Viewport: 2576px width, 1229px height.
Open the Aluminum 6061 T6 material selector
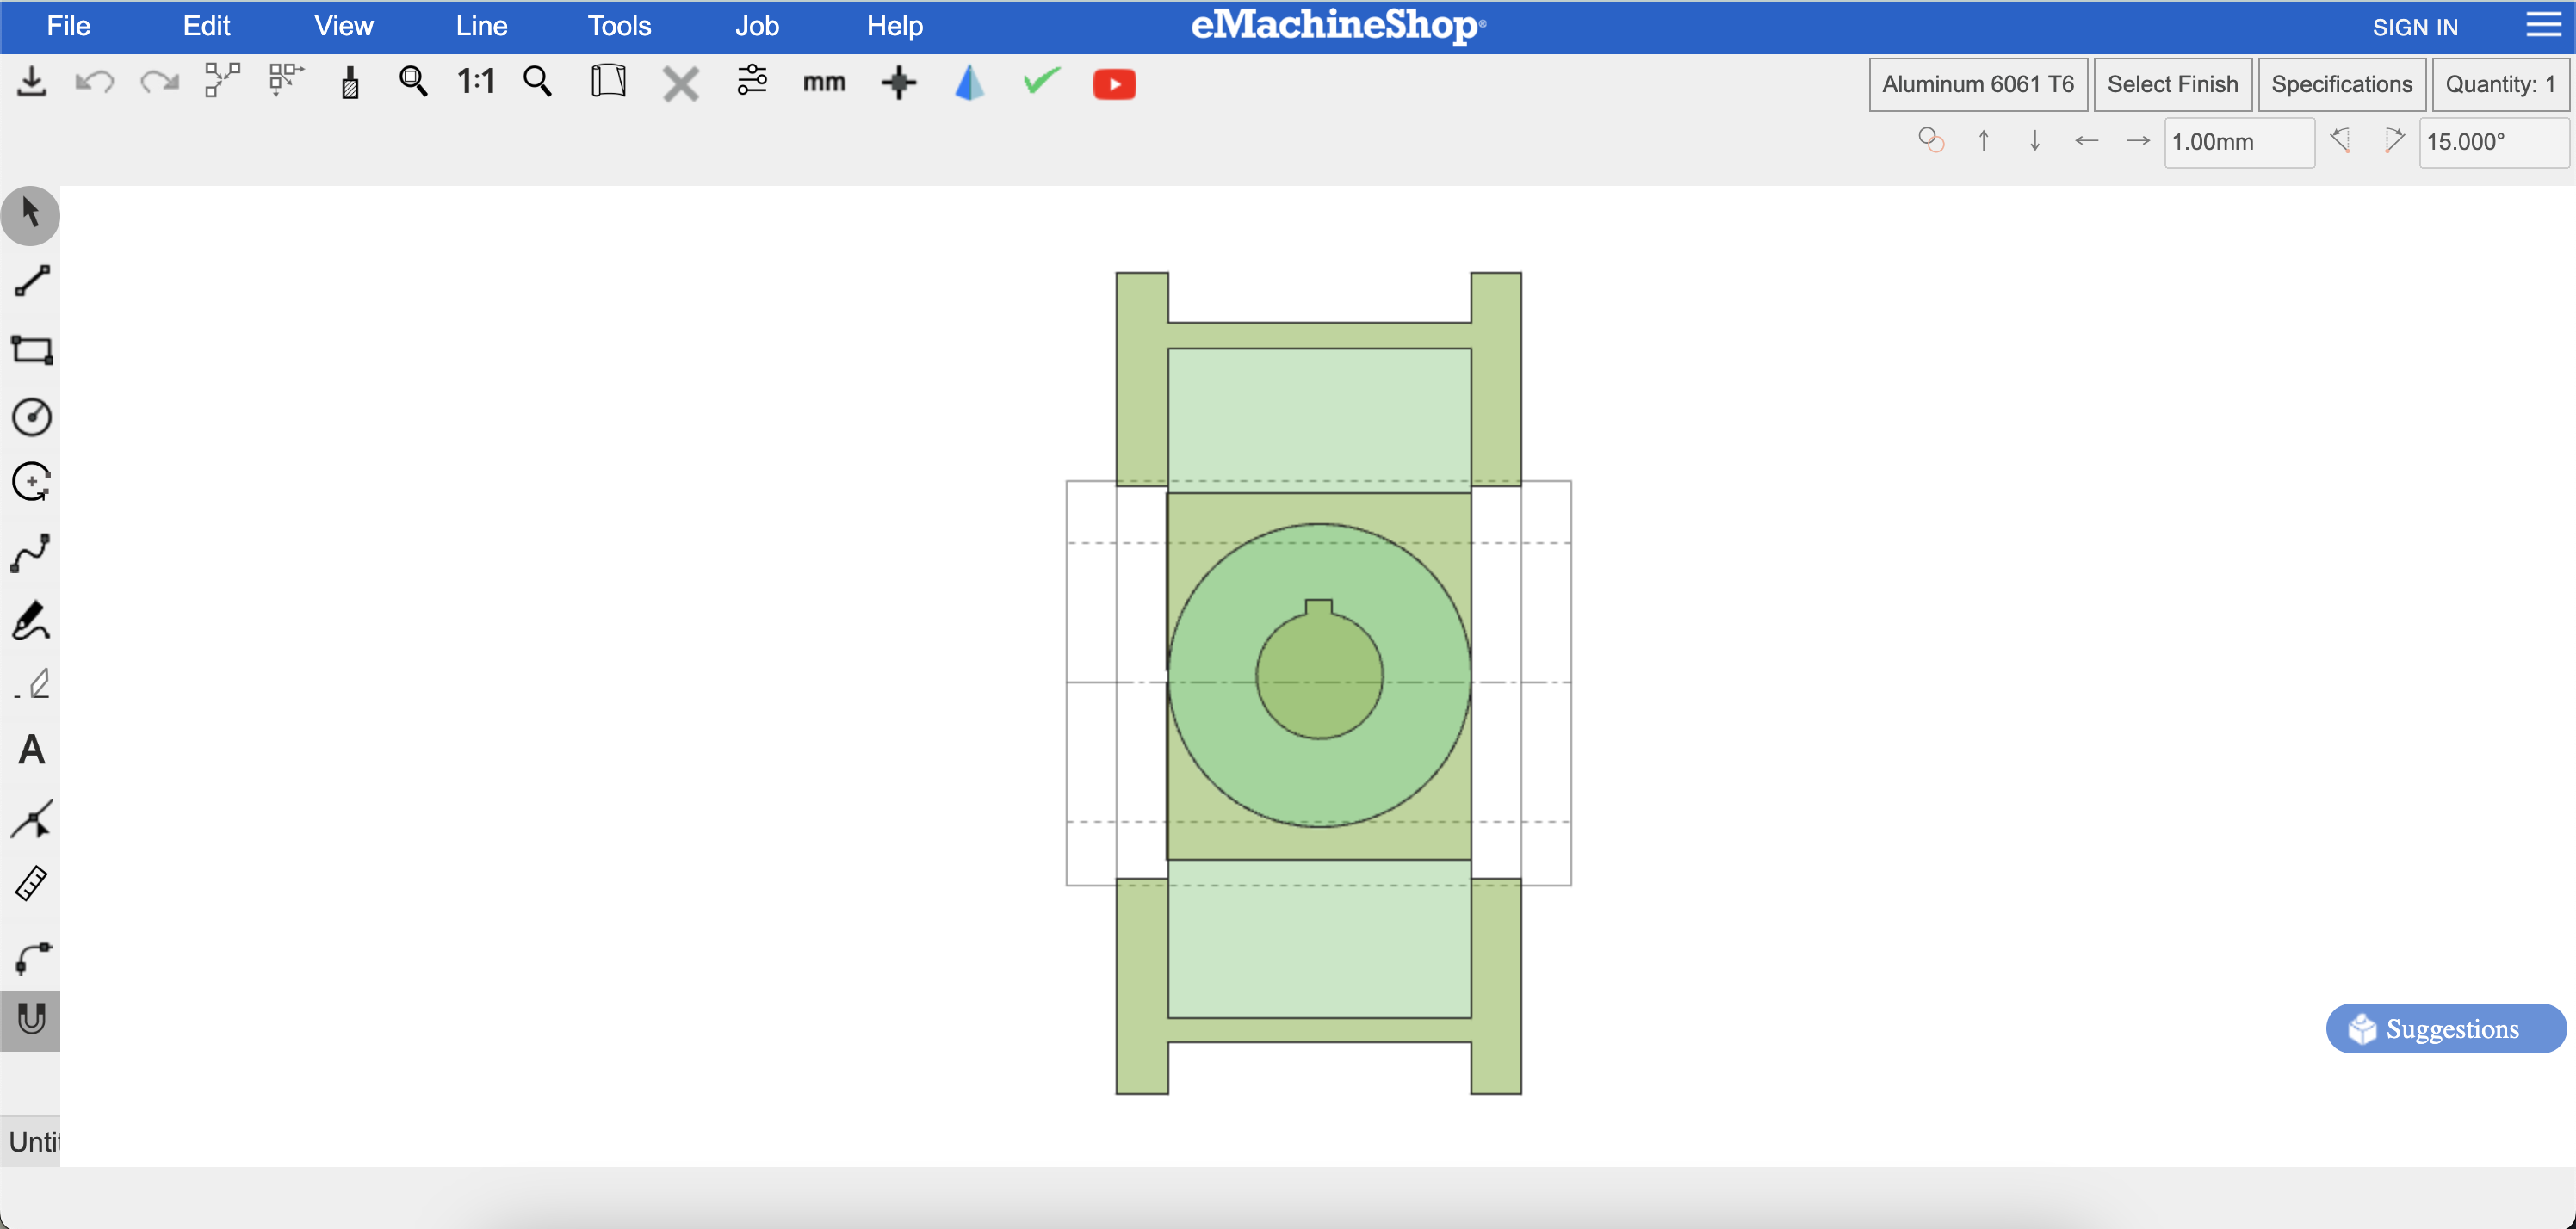pyautogui.click(x=1977, y=84)
